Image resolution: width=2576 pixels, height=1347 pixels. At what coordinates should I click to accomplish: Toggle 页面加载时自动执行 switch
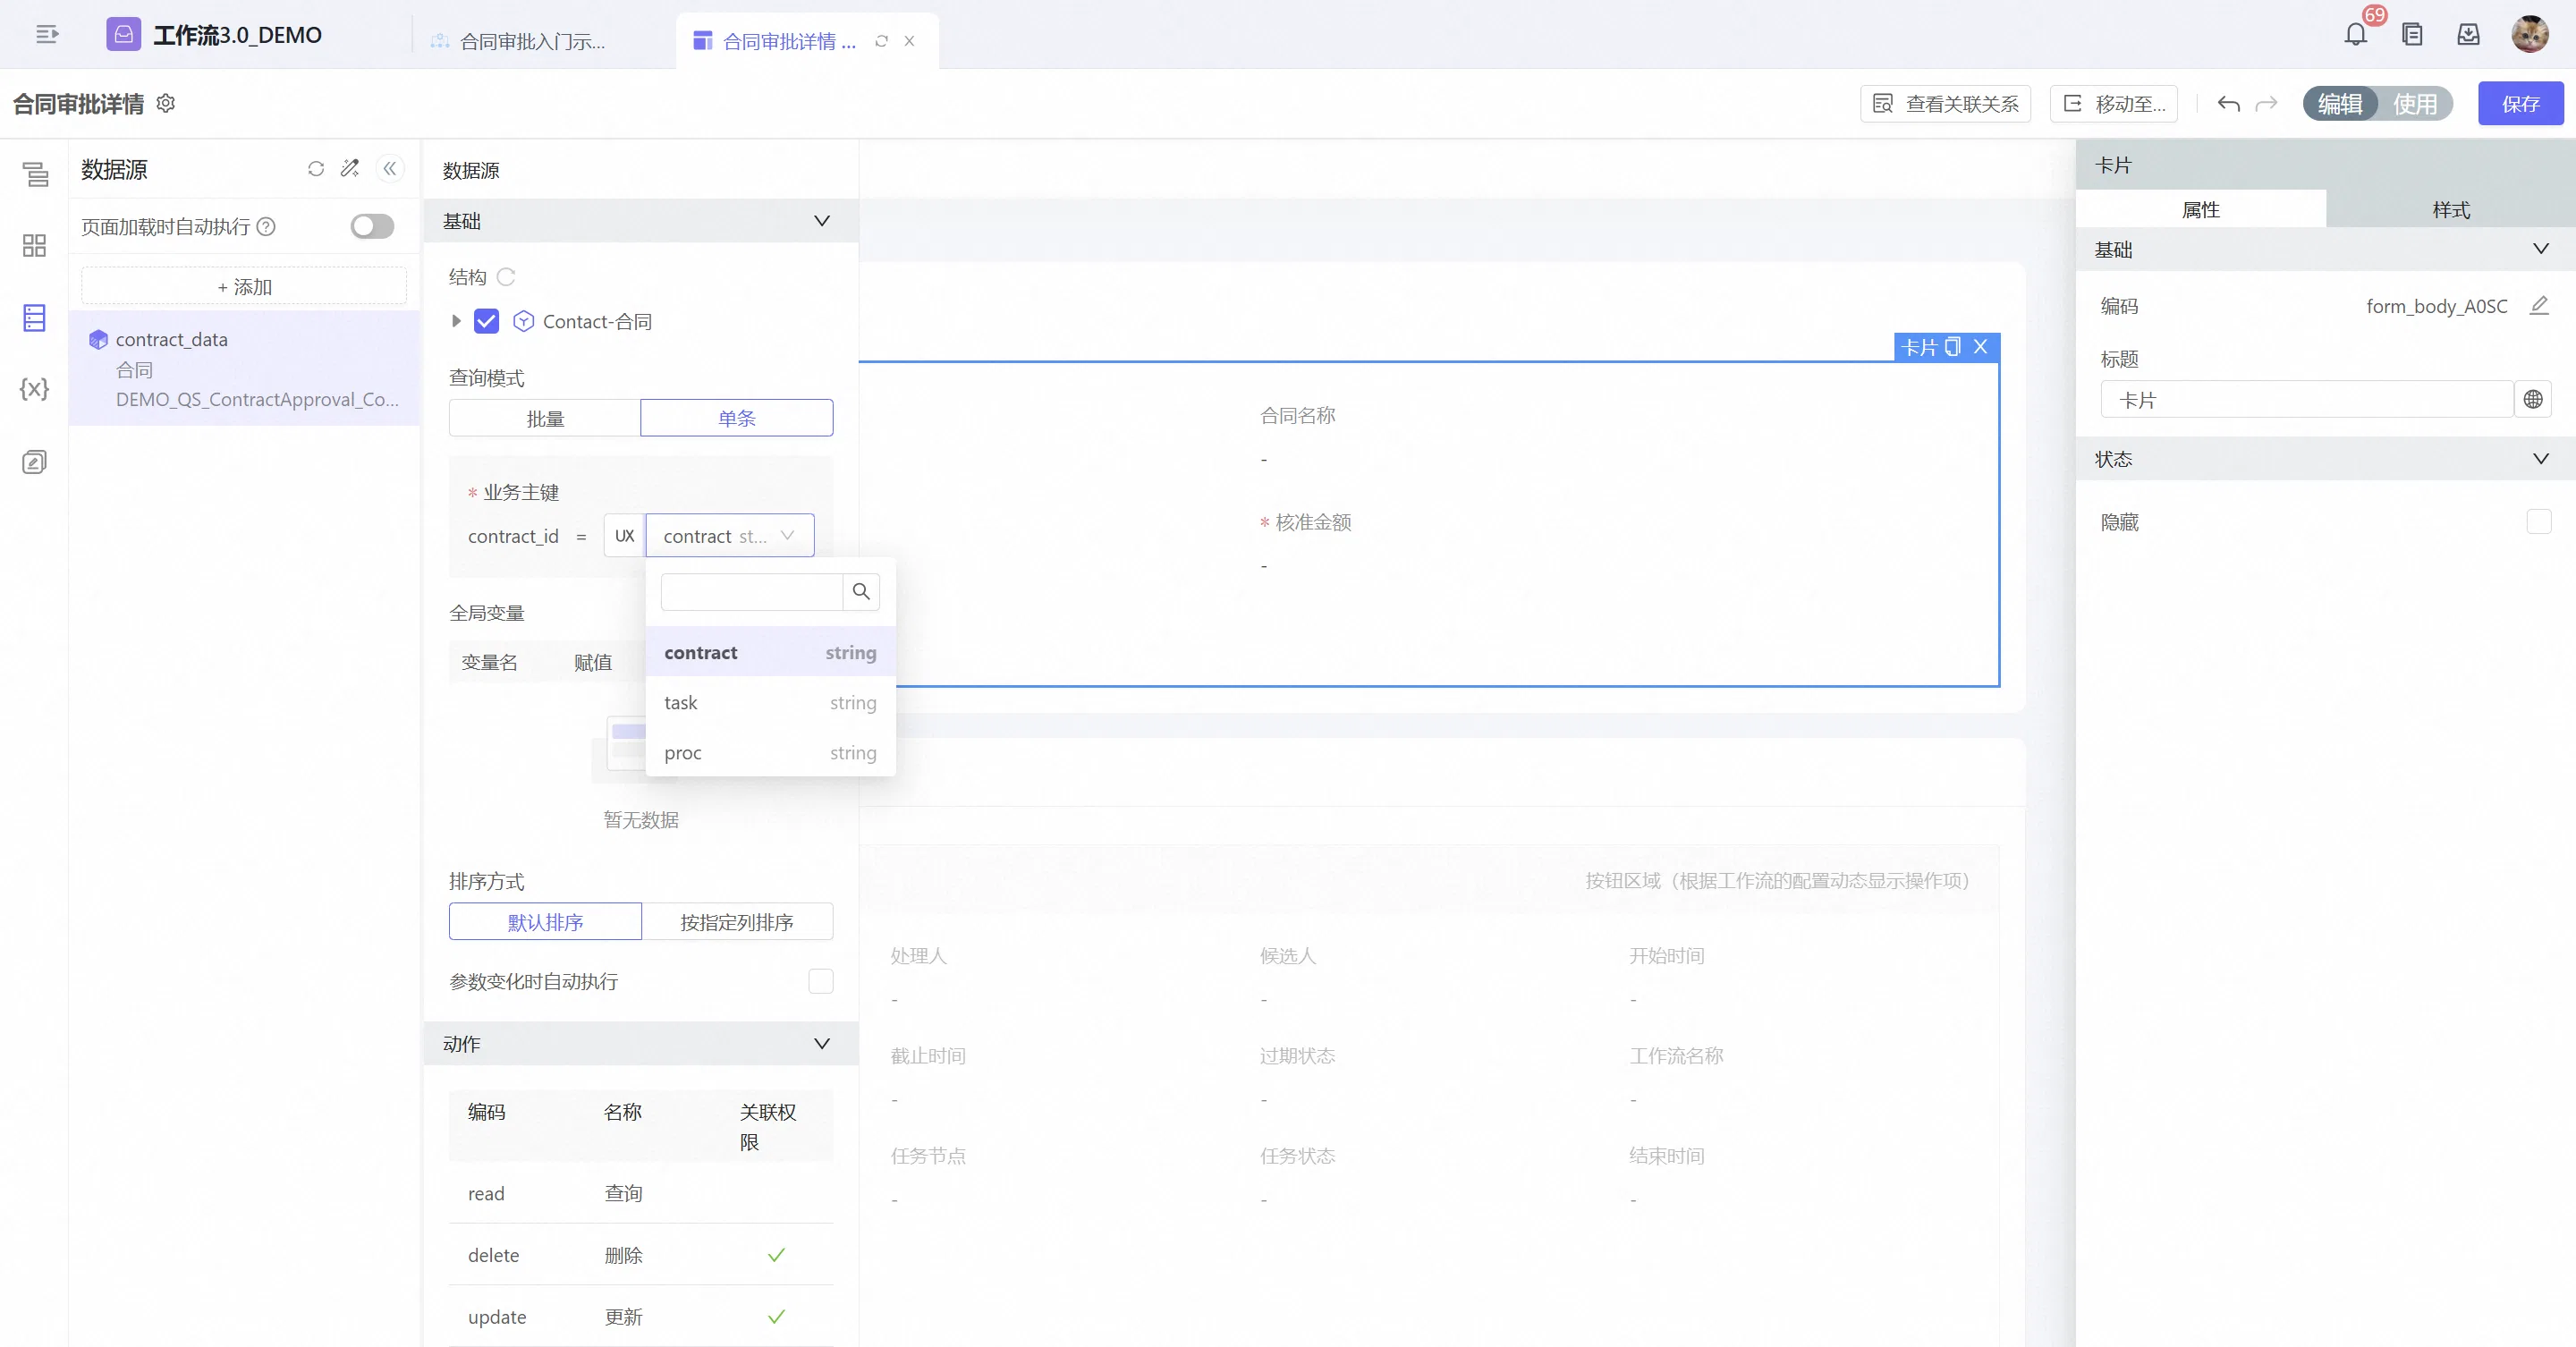coord(372,227)
